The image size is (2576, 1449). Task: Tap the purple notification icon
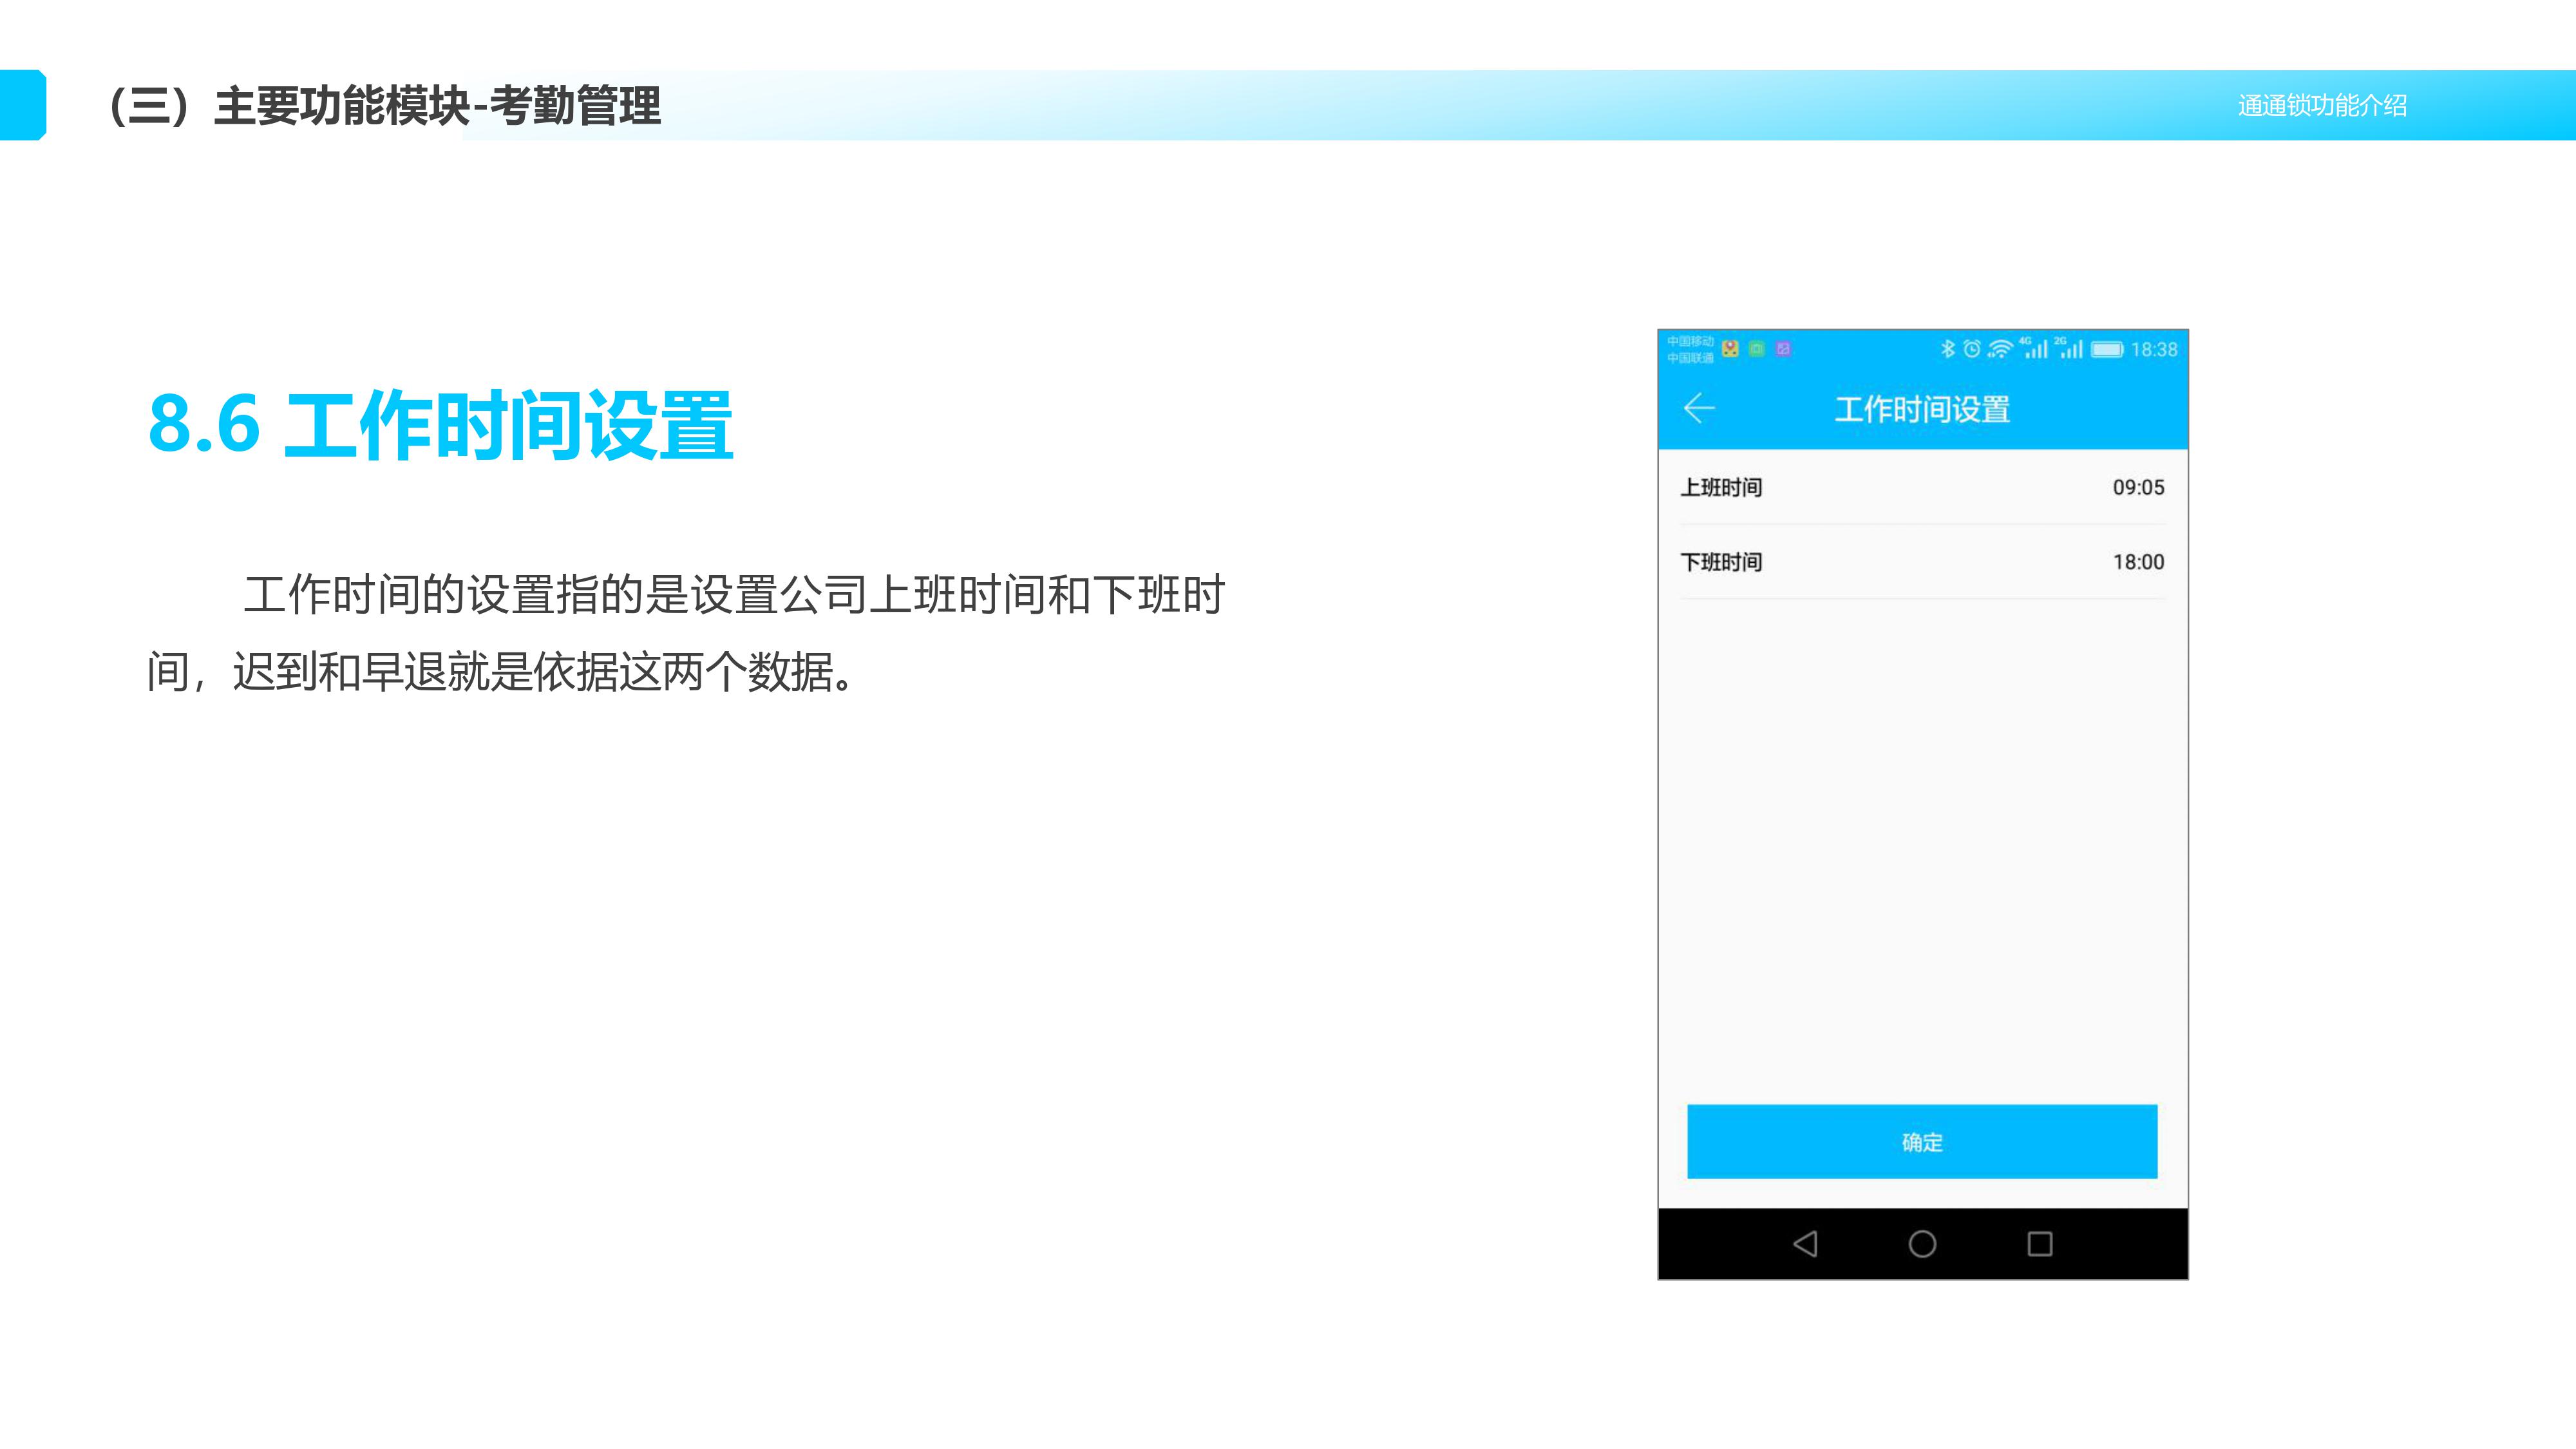click(x=1783, y=349)
